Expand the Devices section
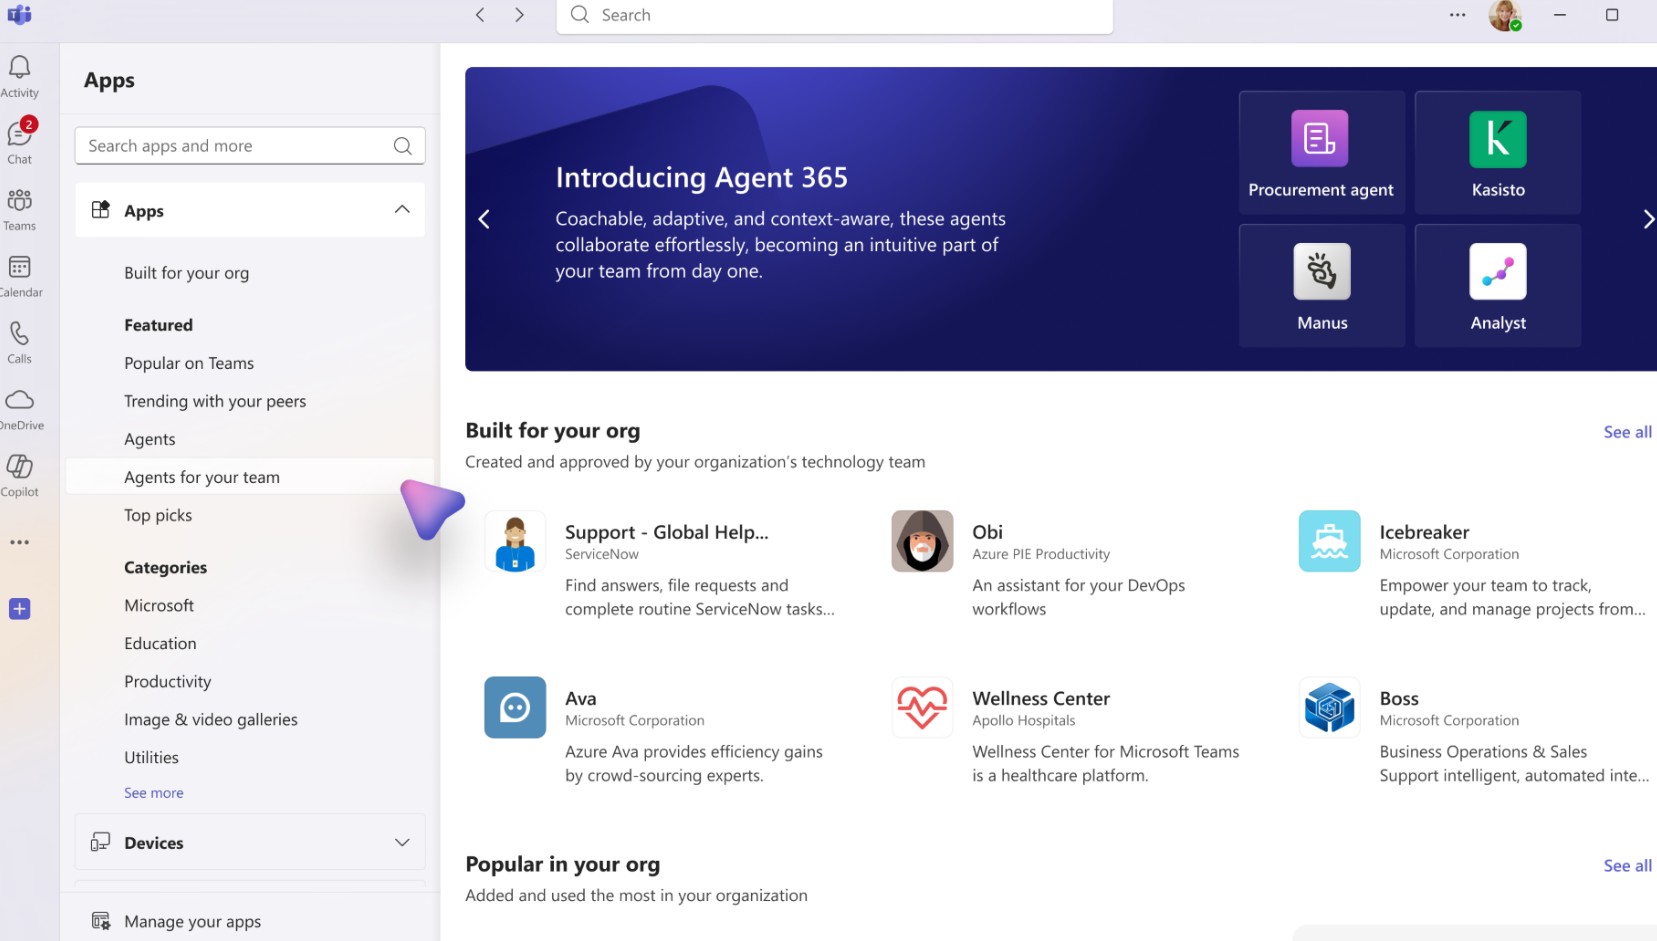The image size is (1657, 941). pyautogui.click(x=402, y=843)
